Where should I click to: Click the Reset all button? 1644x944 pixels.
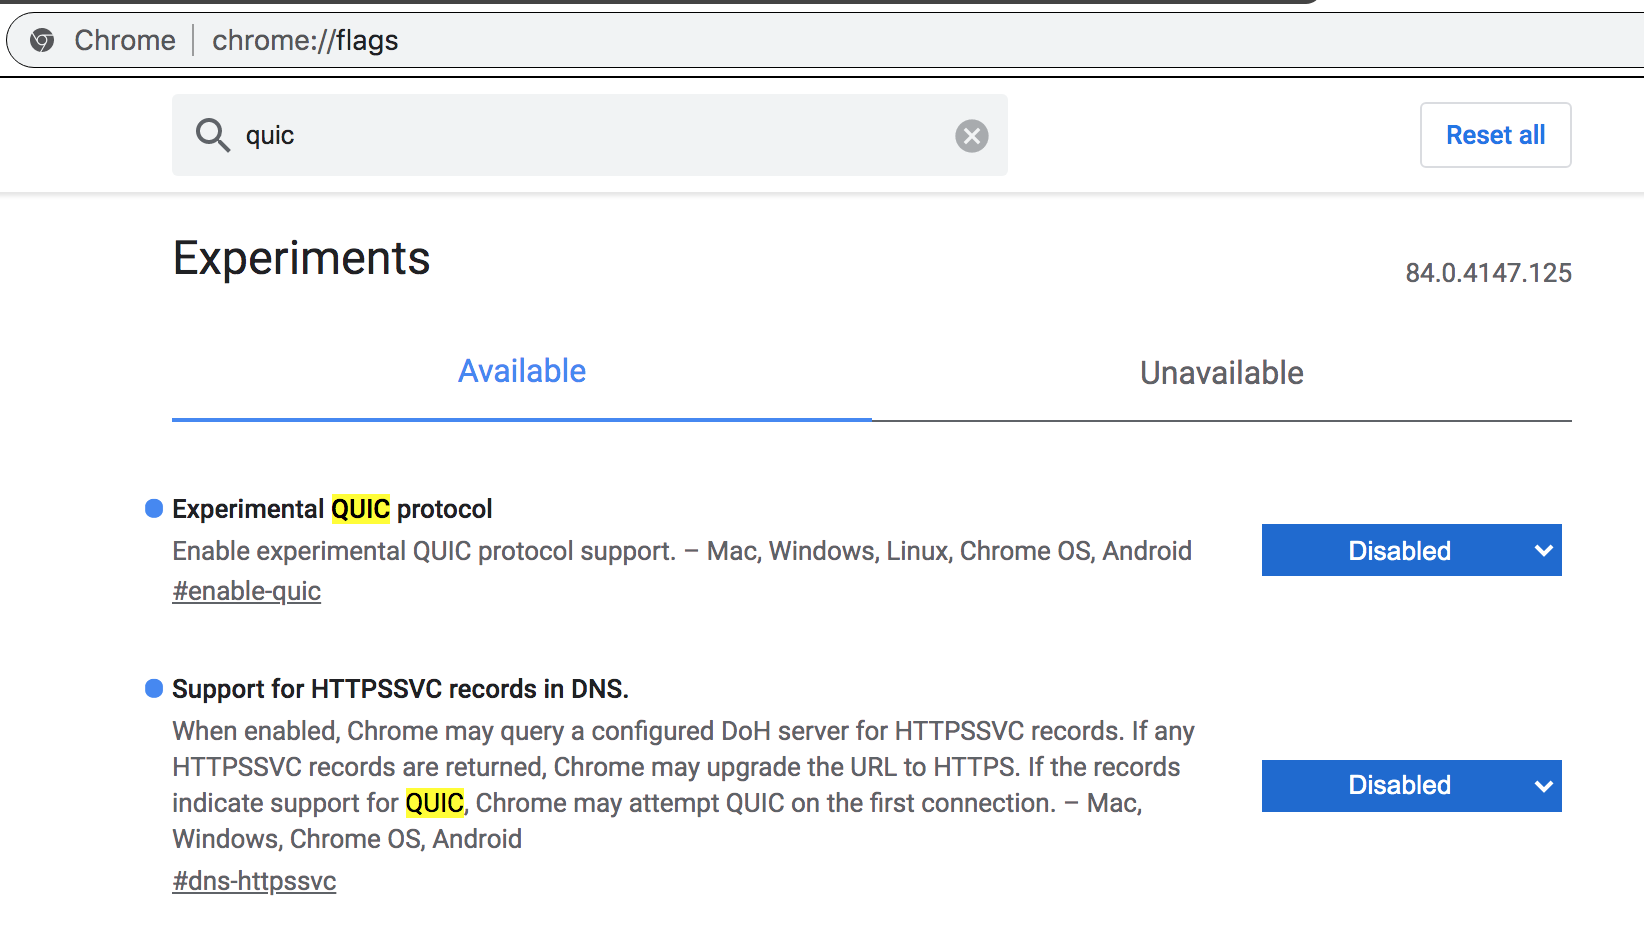pyautogui.click(x=1495, y=135)
